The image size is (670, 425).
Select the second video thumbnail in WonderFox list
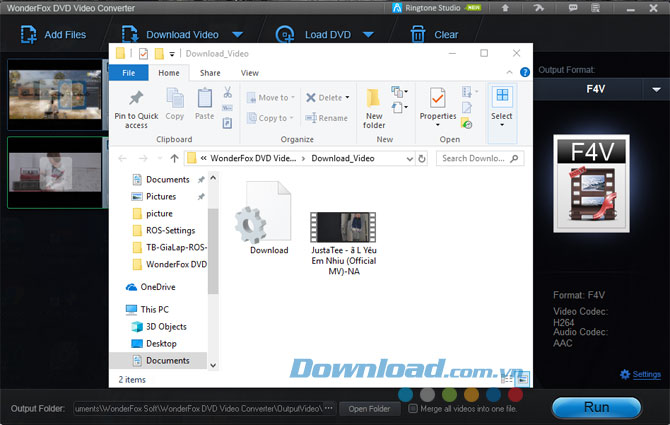[55, 172]
